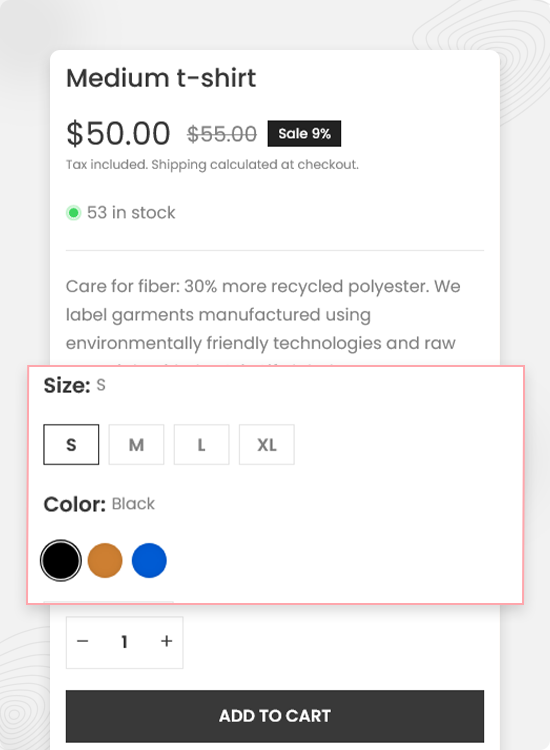Screen dimensions: 550x750
Task: Choose the M size option
Action: [x=136, y=444]
